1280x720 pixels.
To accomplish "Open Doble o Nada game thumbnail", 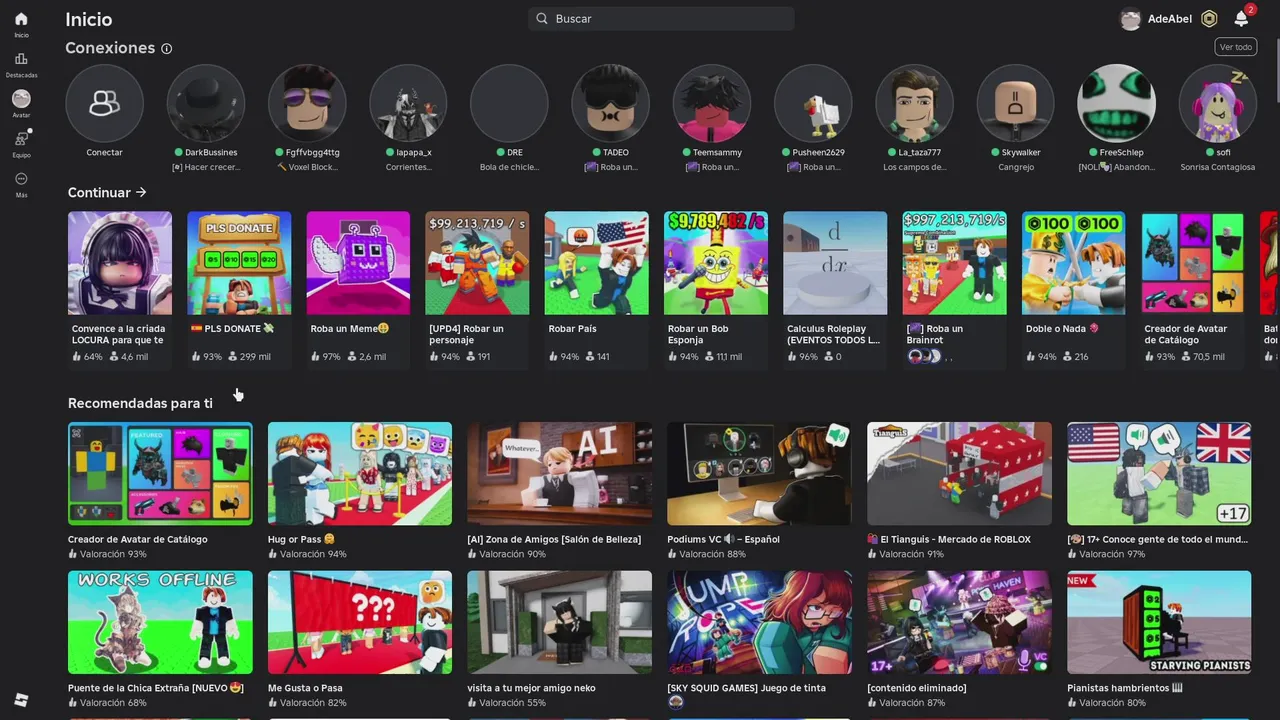I will point(1073,263).
